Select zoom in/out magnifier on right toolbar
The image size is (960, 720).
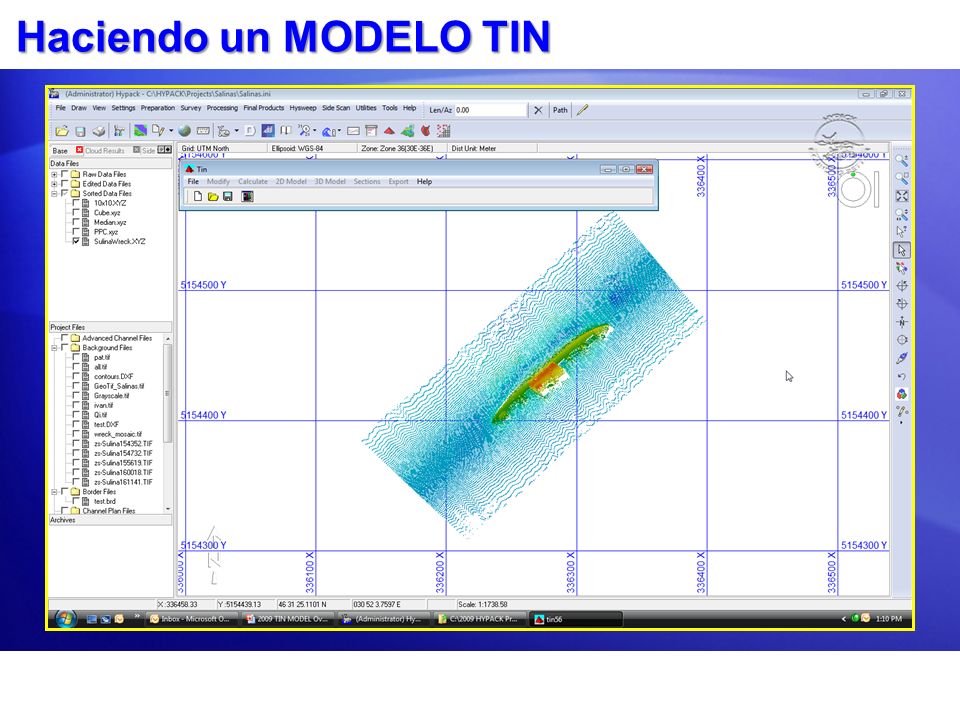click(902, 160)
